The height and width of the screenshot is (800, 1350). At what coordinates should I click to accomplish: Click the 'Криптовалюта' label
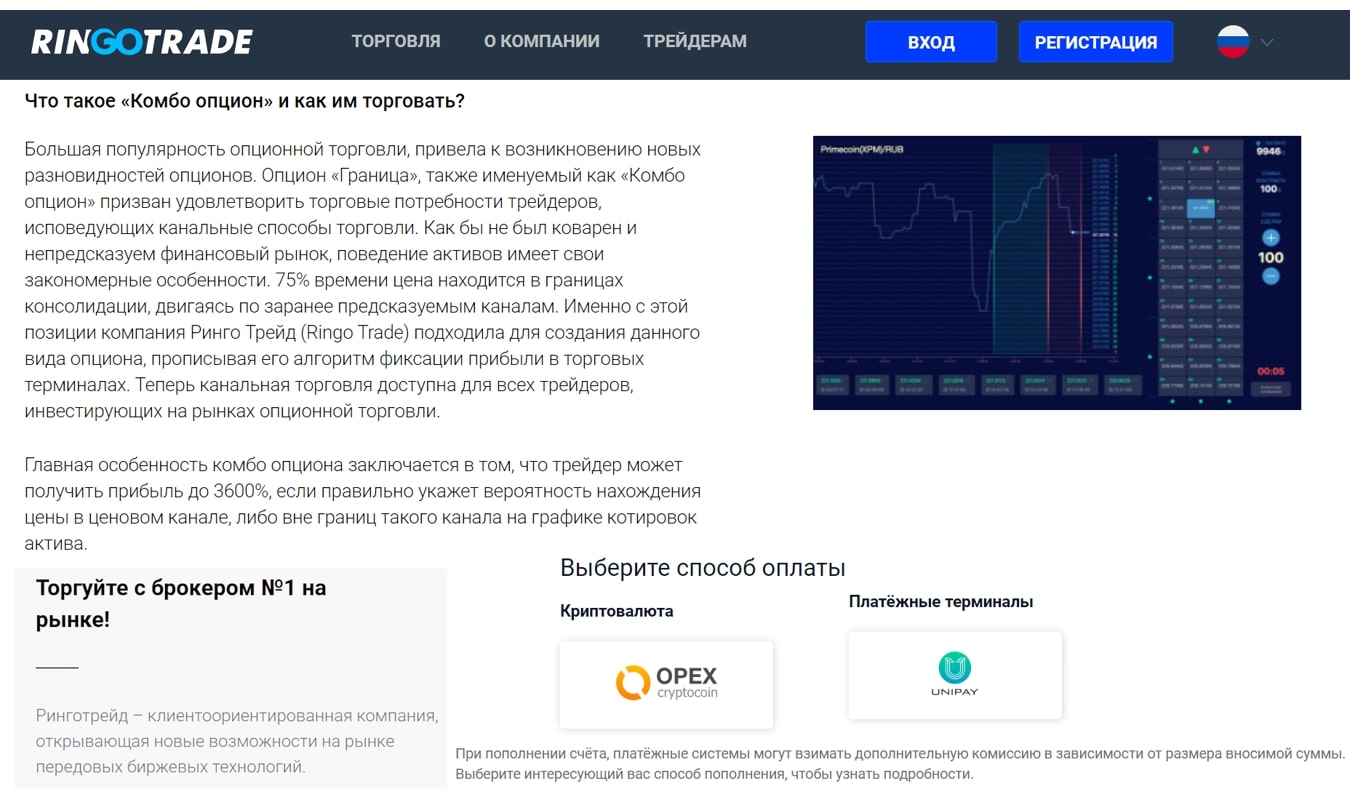(617, 611)
